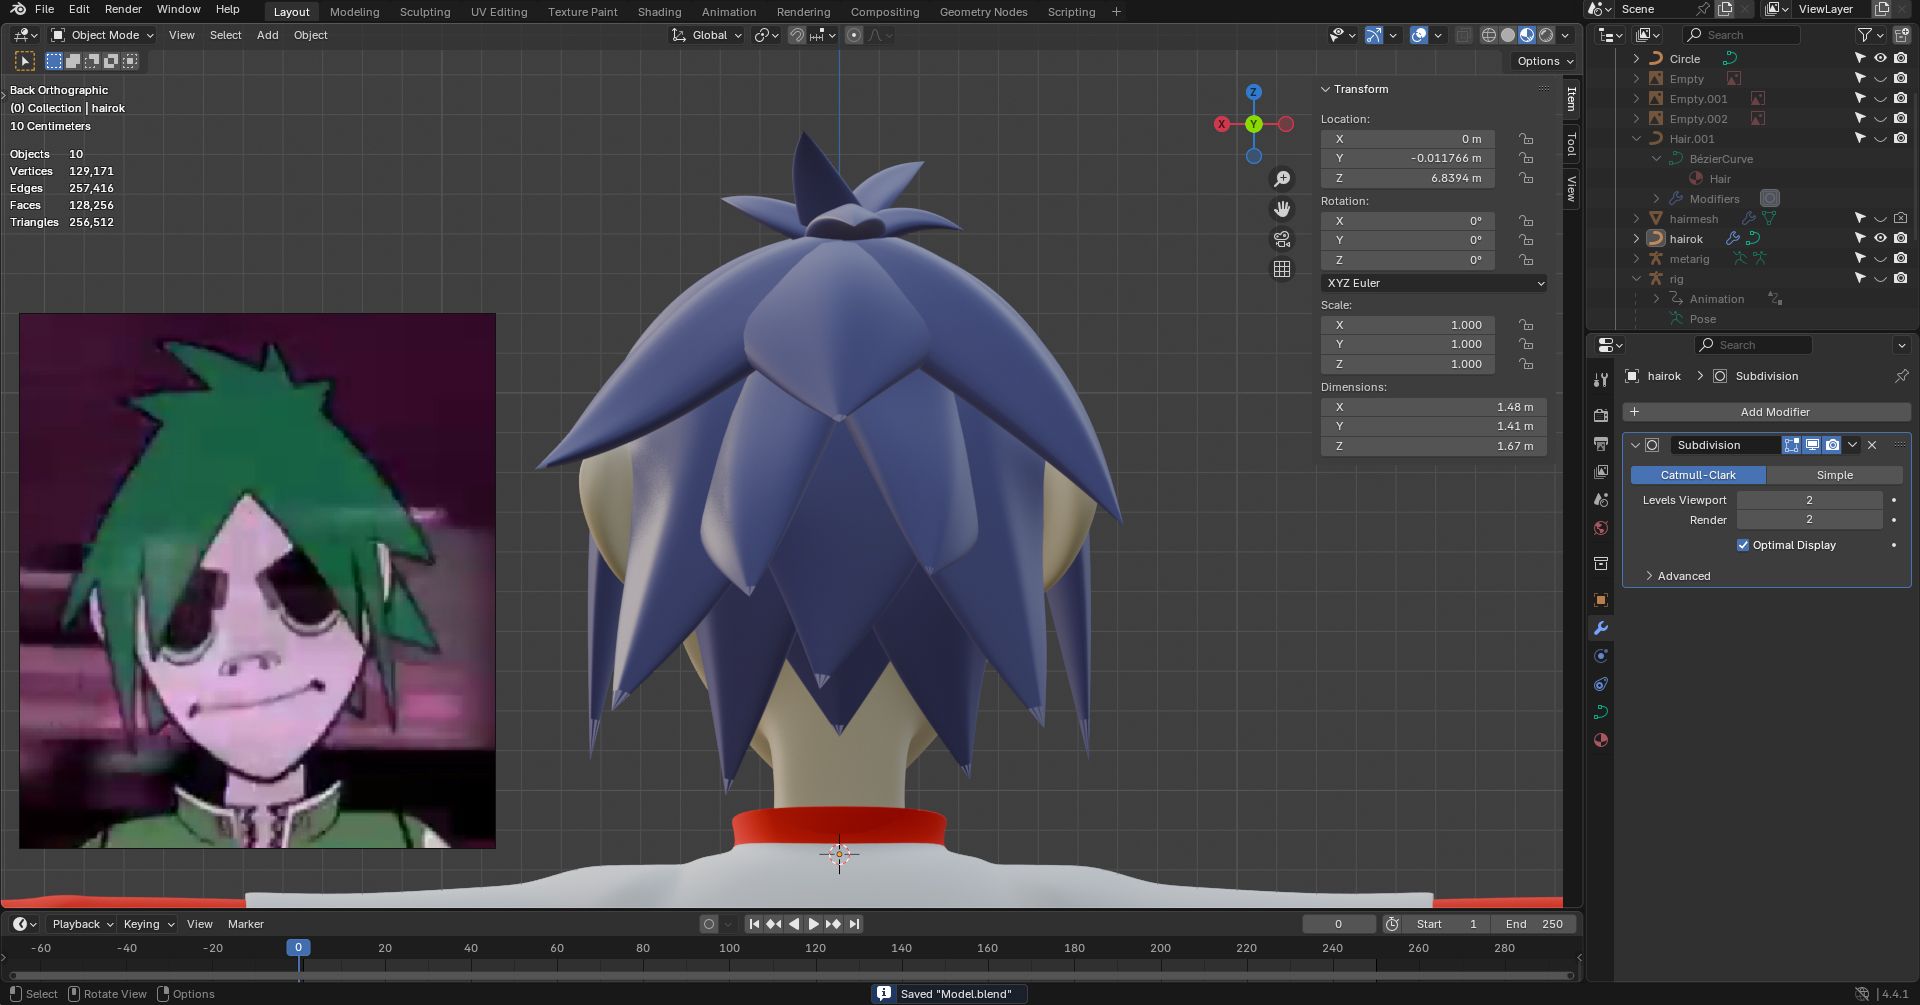Switch to the Sculpting workspace tab
The width and height of the screenshot is (1920, 1005).
(x=425, y=12)
